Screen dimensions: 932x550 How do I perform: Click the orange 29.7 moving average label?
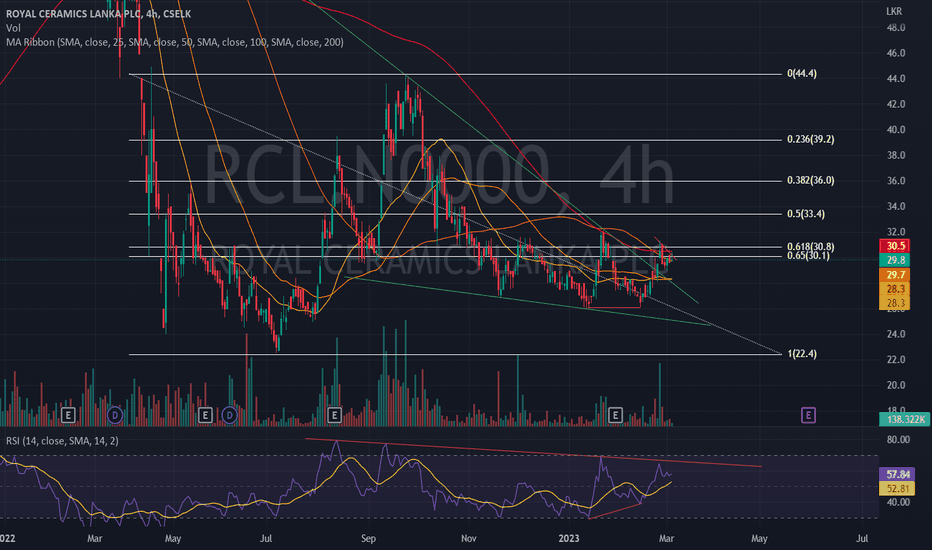click(x=894, y=275)
